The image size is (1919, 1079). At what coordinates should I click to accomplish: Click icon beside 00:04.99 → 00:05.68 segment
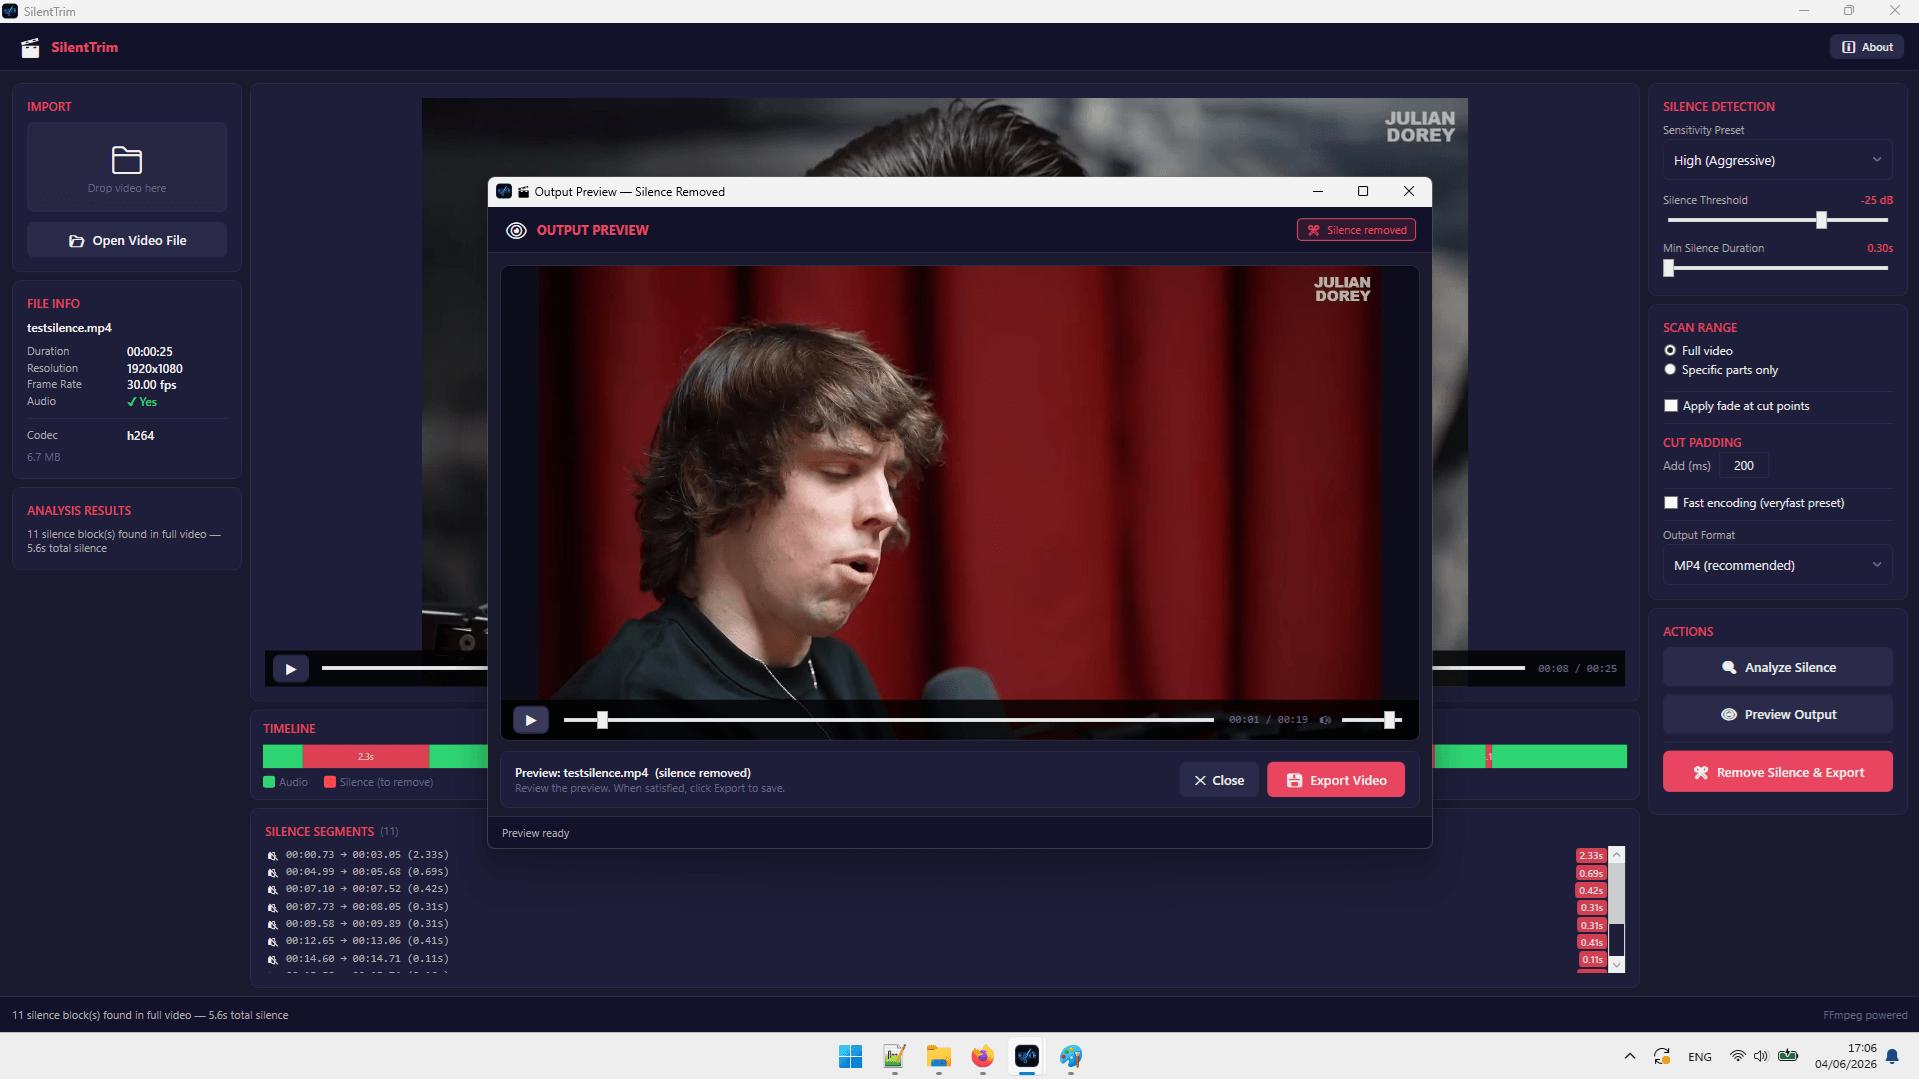click(x=272, y=872)
